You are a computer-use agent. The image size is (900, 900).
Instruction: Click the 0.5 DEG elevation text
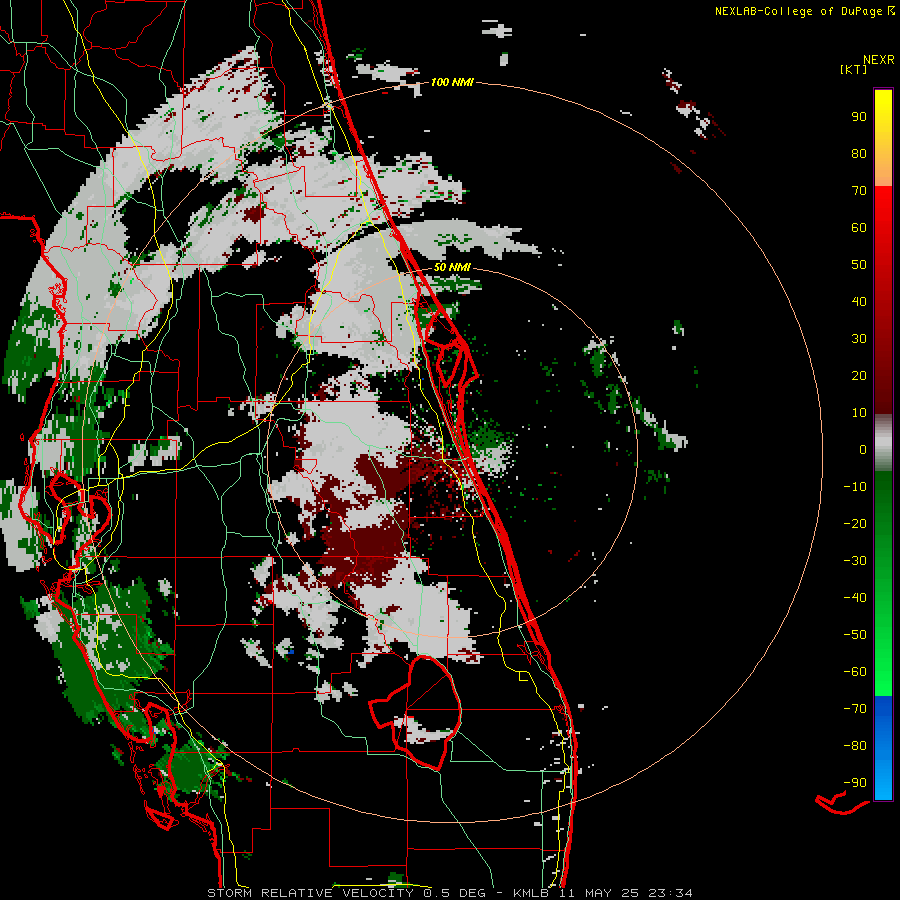click(455, 893)
